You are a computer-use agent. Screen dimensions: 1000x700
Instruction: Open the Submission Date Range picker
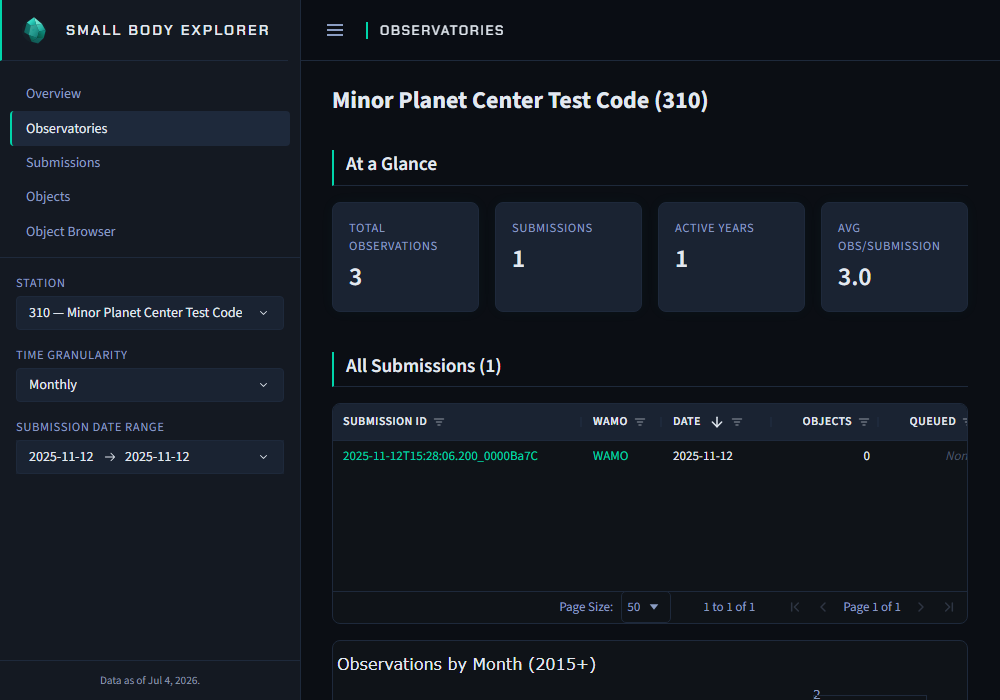pos(150,456)
